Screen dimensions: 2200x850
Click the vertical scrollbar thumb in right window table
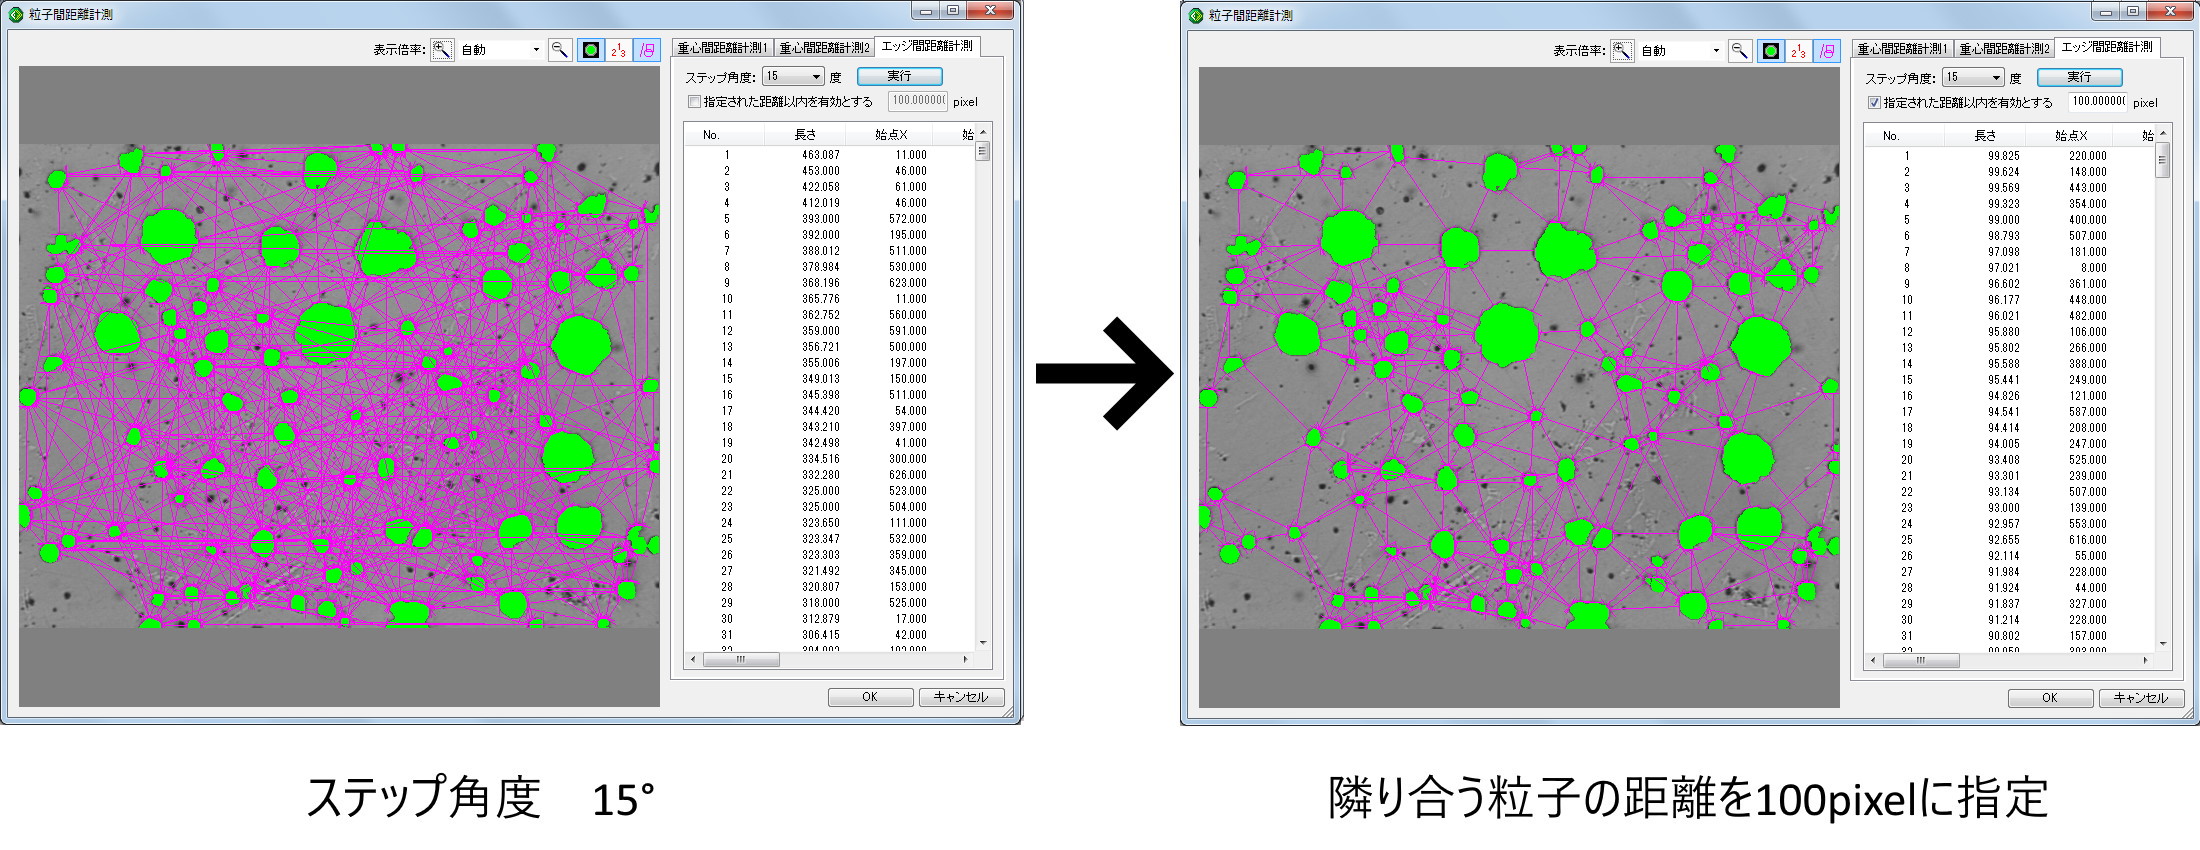point(2163,160)
